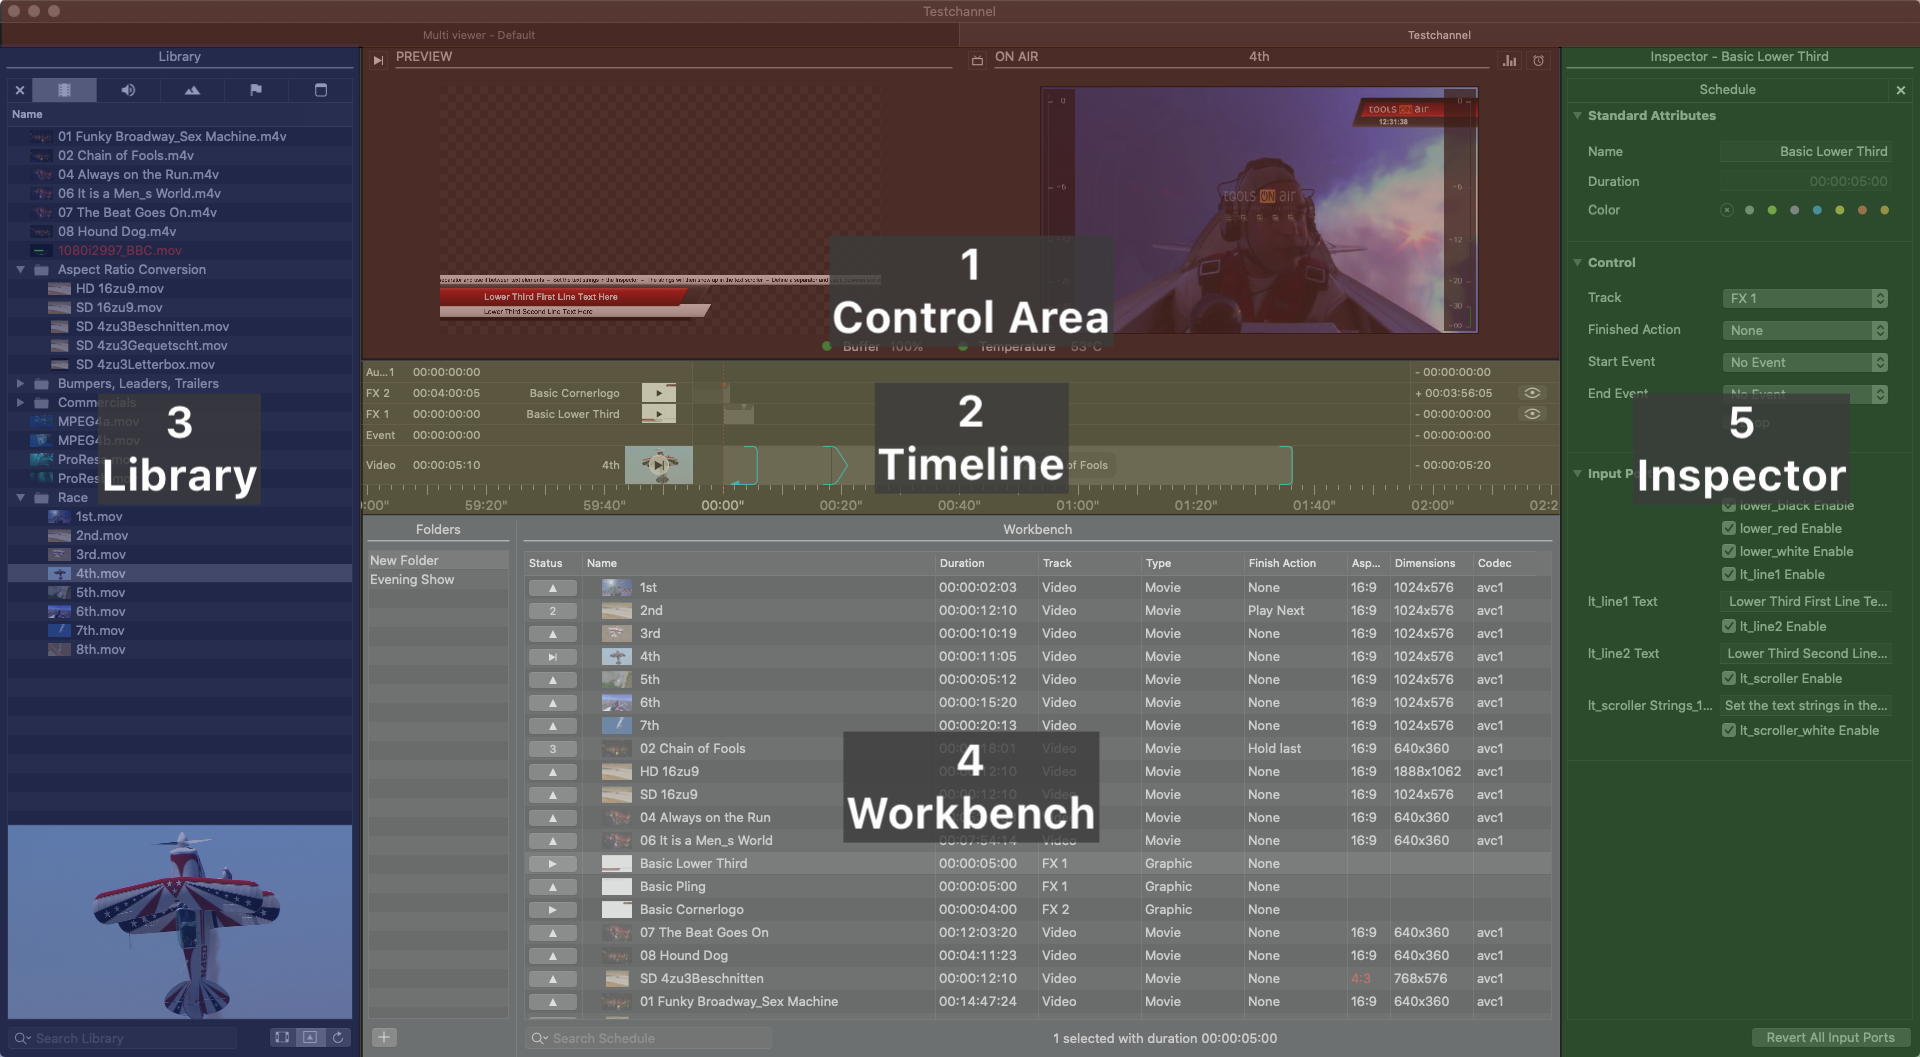Add a new folder with plus button
This screenshot has width=1920, height=1057.
[384, 1038]
